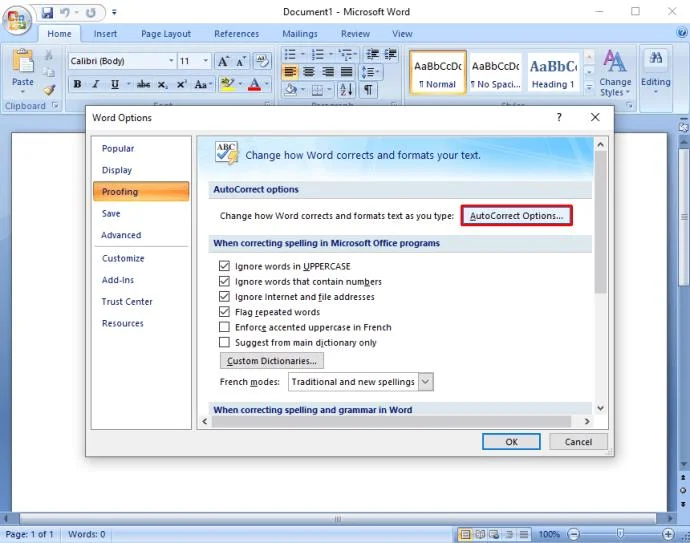Screen dimensions: 690x543
Task: Clear formatting with eraser icon
Action: 262,61
